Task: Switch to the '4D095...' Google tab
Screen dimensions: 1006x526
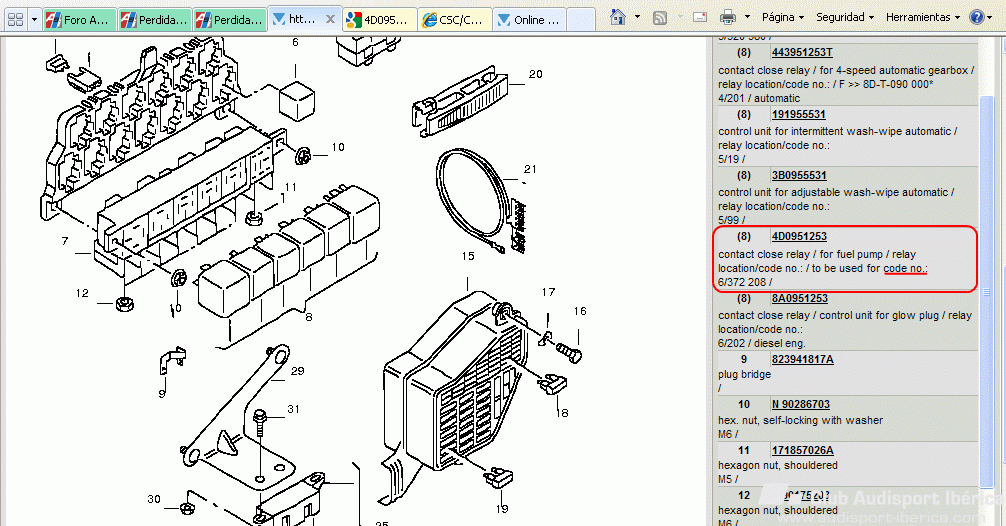Action: 380,20
